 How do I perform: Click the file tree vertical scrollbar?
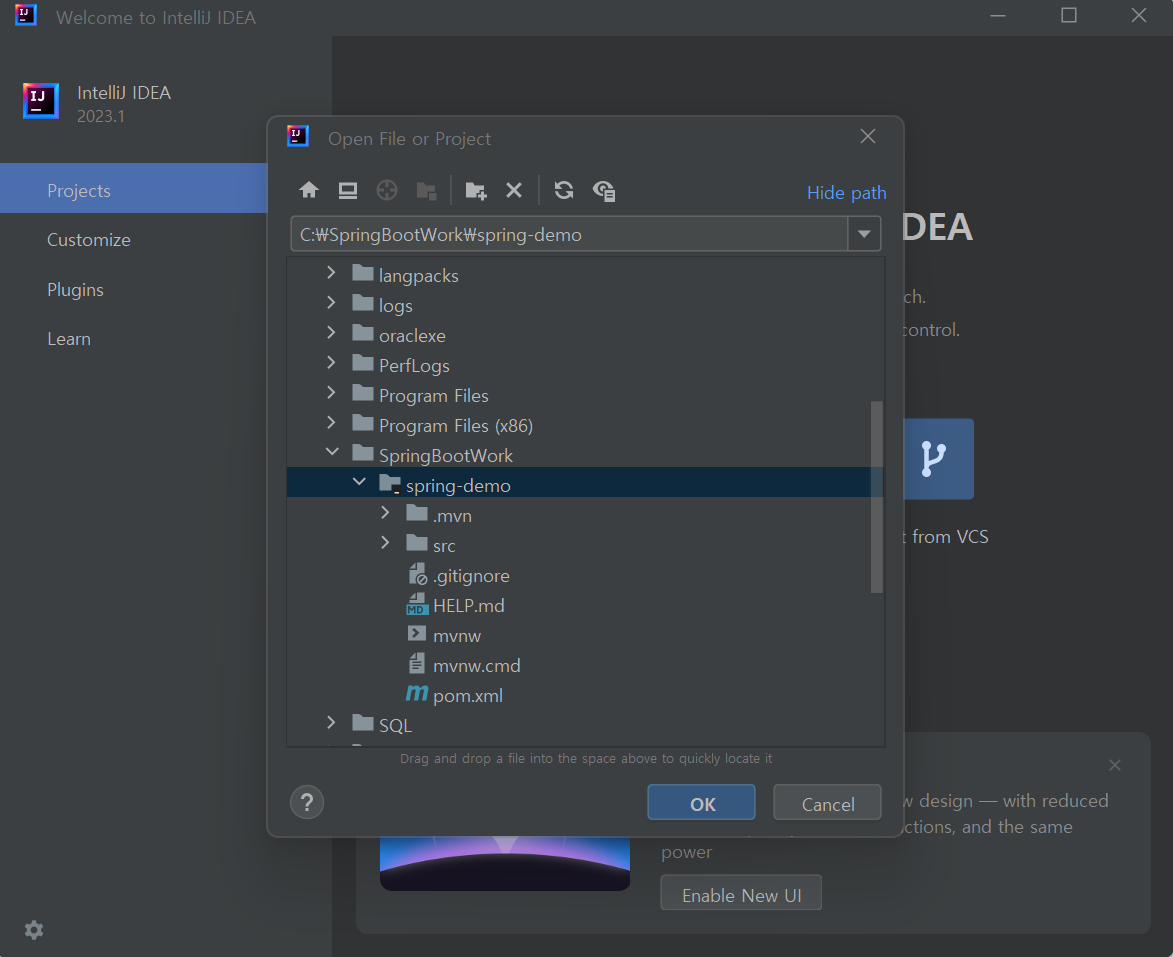(877, 497)
